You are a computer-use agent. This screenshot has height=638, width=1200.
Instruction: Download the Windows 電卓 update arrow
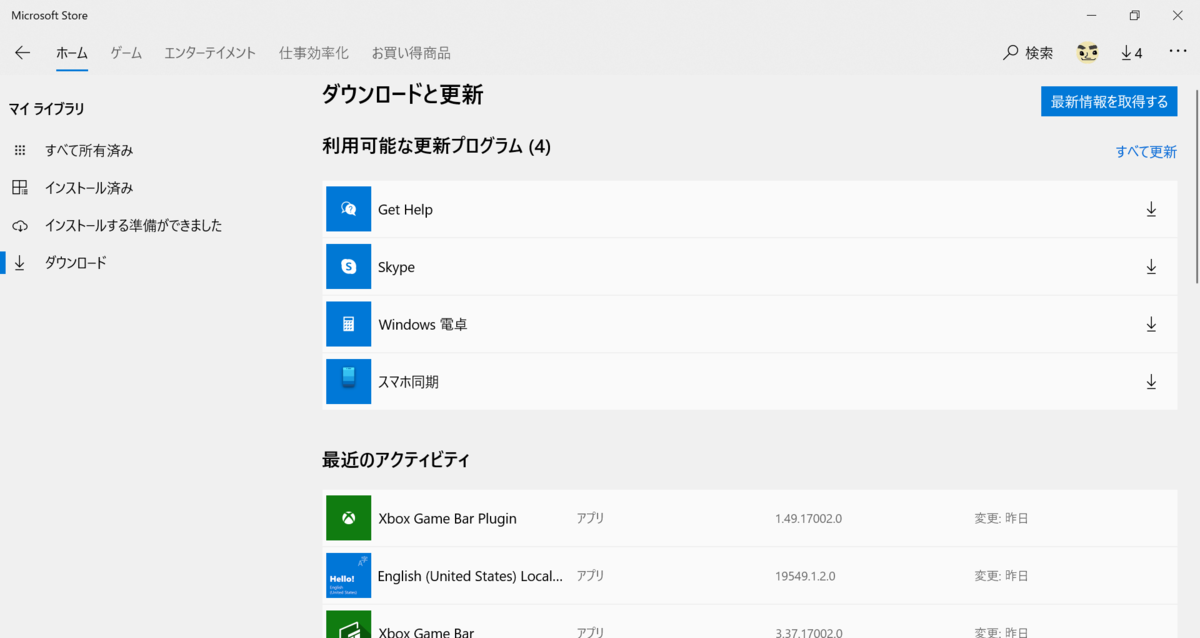1151,324
